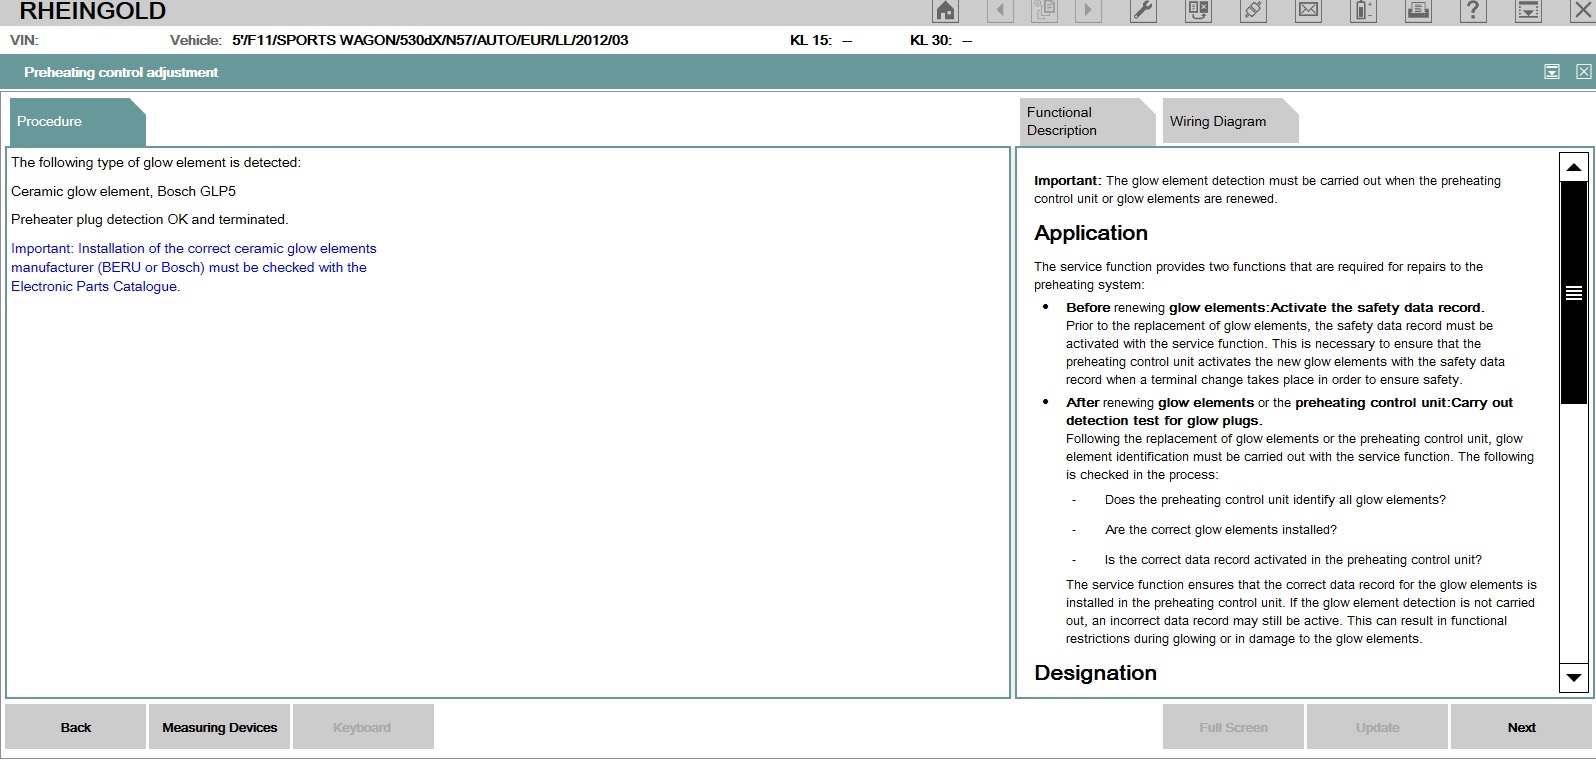
Task: Click the battery status icon
Action: click(1363, 11)
